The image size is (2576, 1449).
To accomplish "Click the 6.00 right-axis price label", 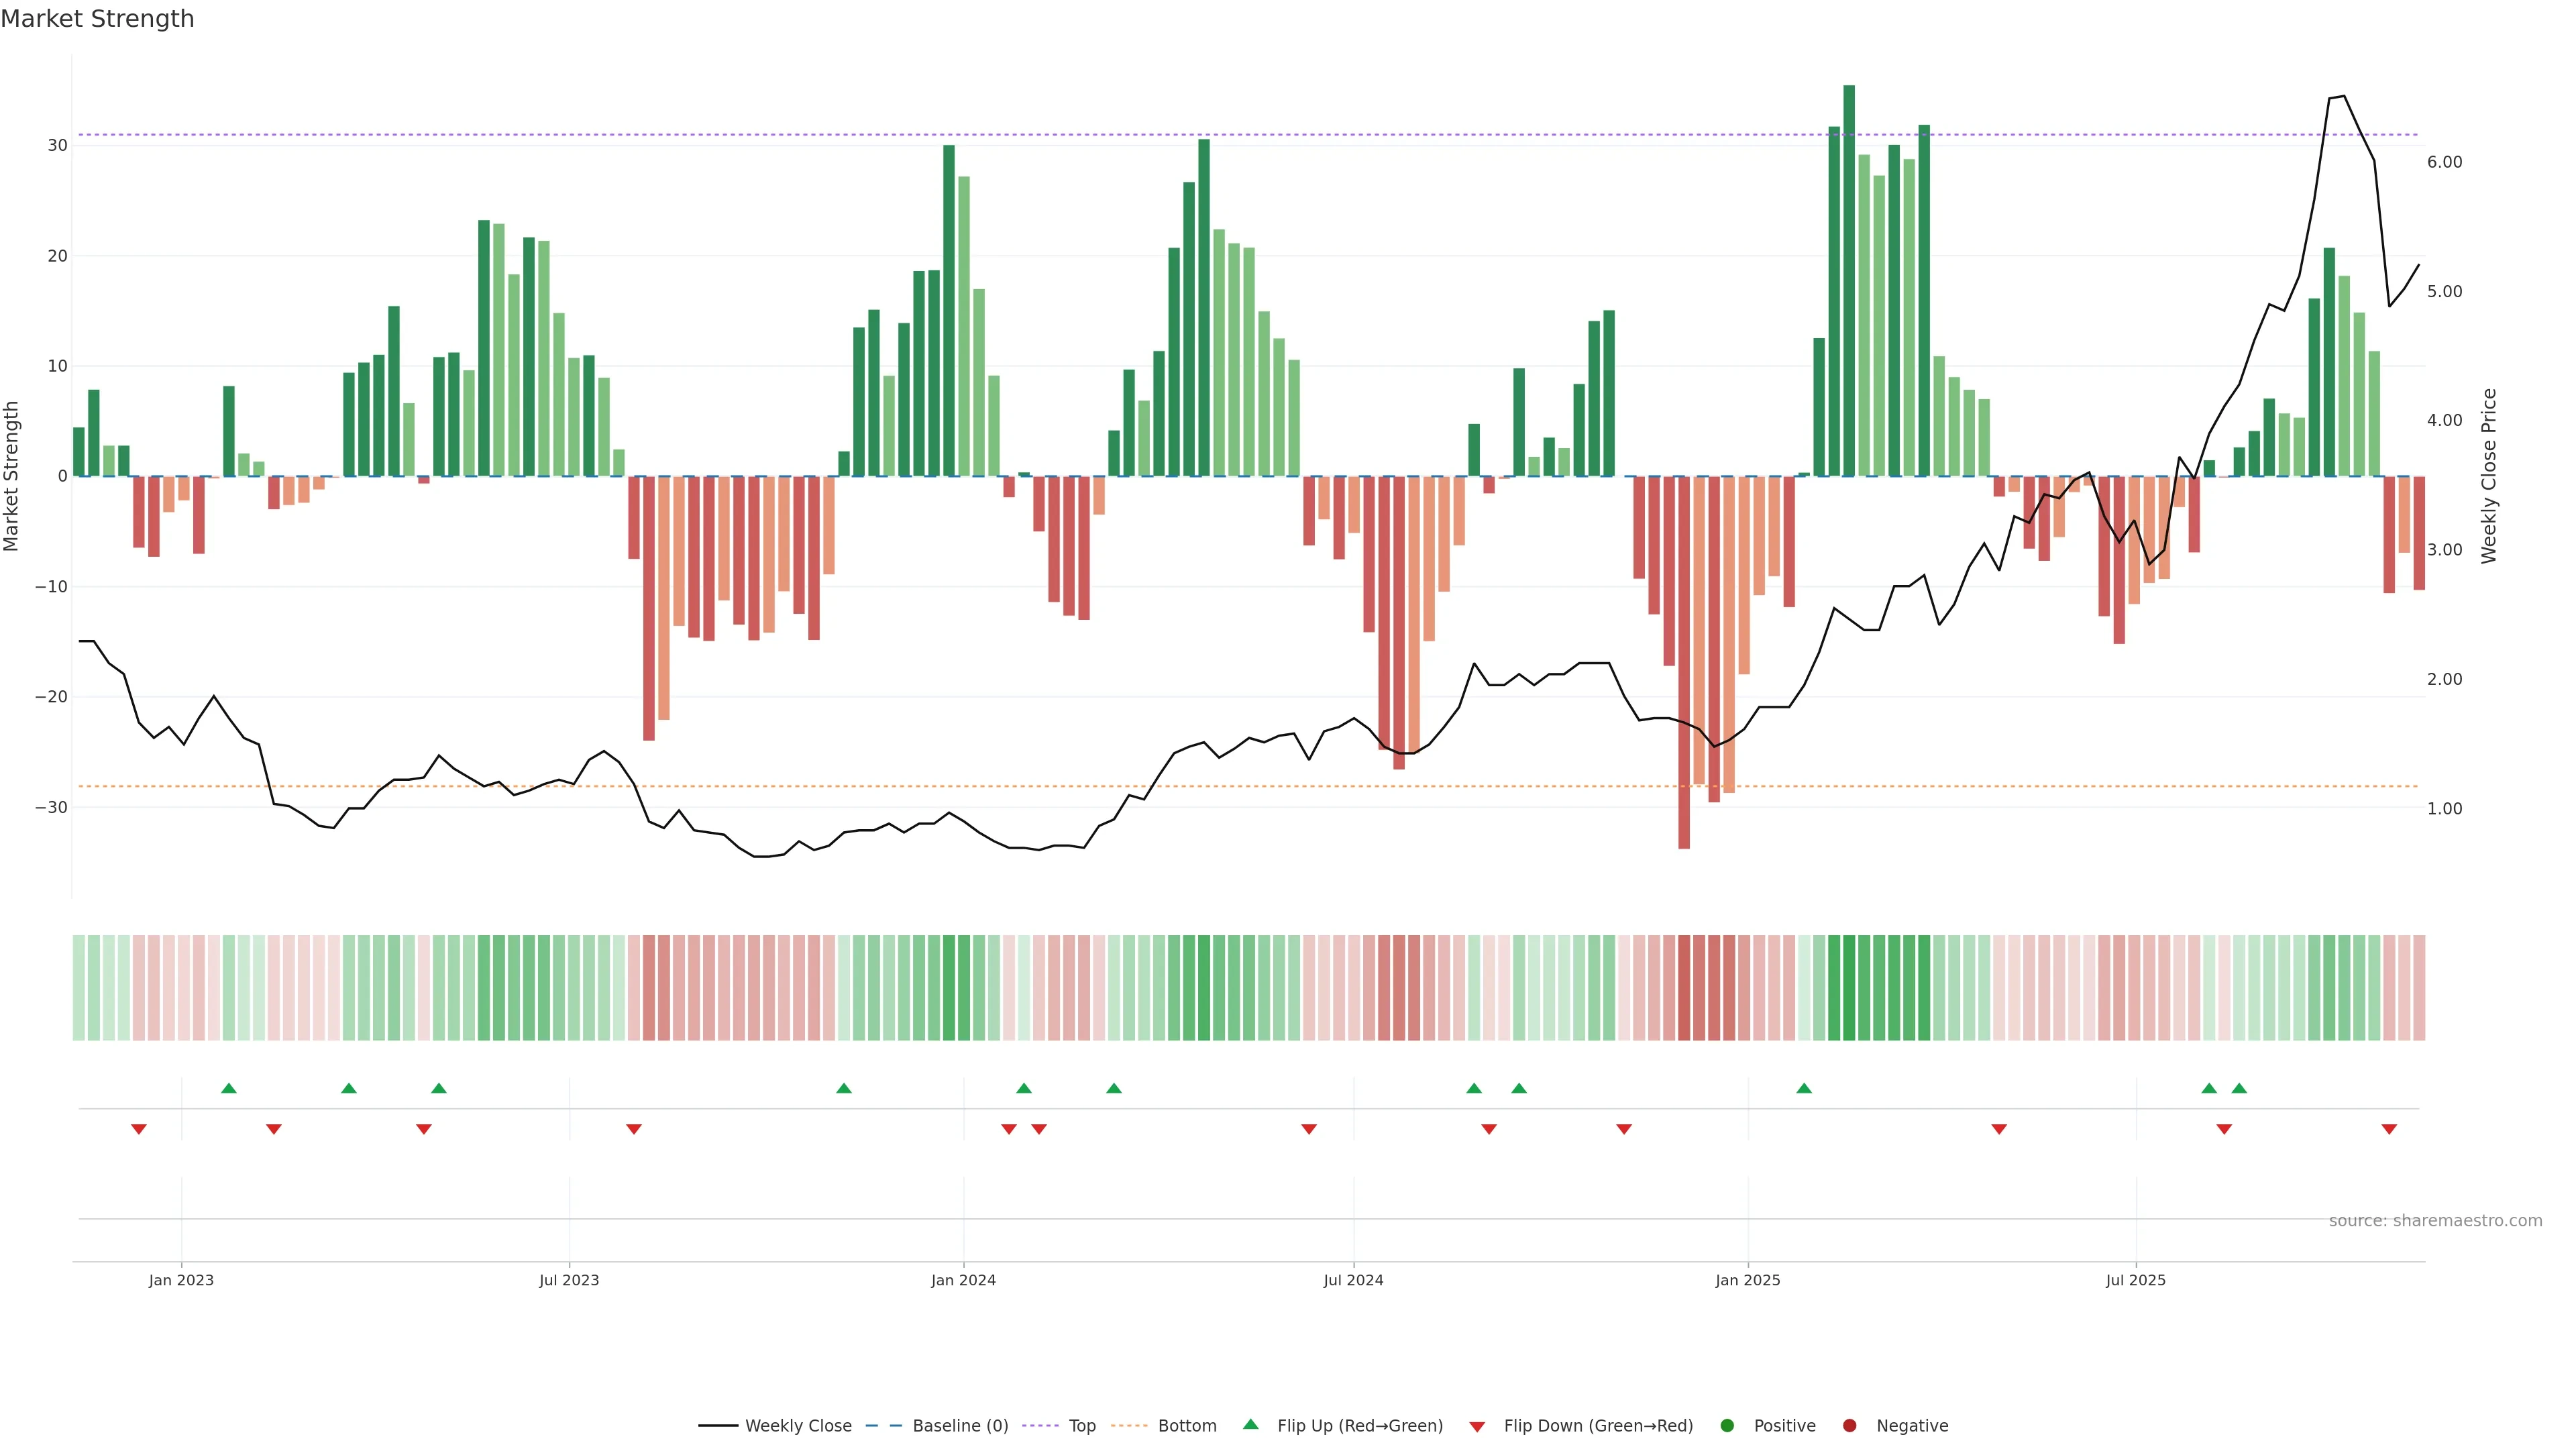I will point(2444,162).
